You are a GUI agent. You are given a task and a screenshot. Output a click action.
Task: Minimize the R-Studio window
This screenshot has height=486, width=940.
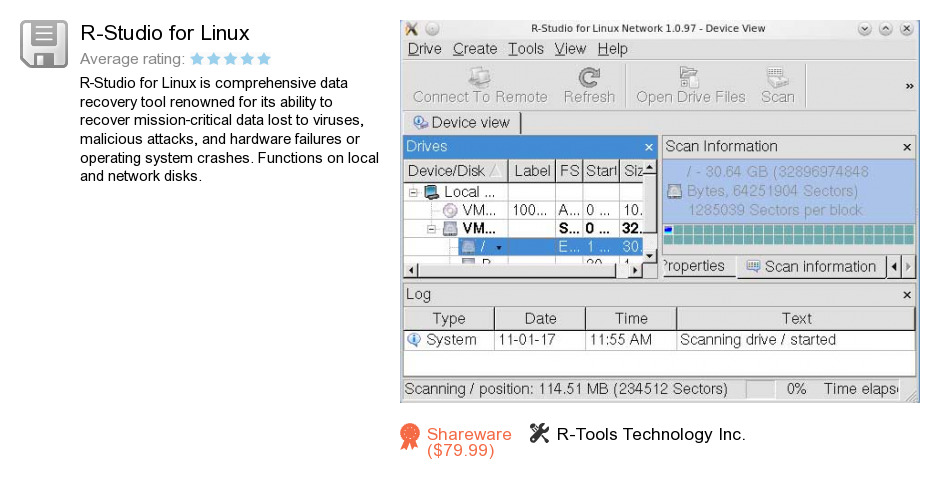[x=864, y=29]
